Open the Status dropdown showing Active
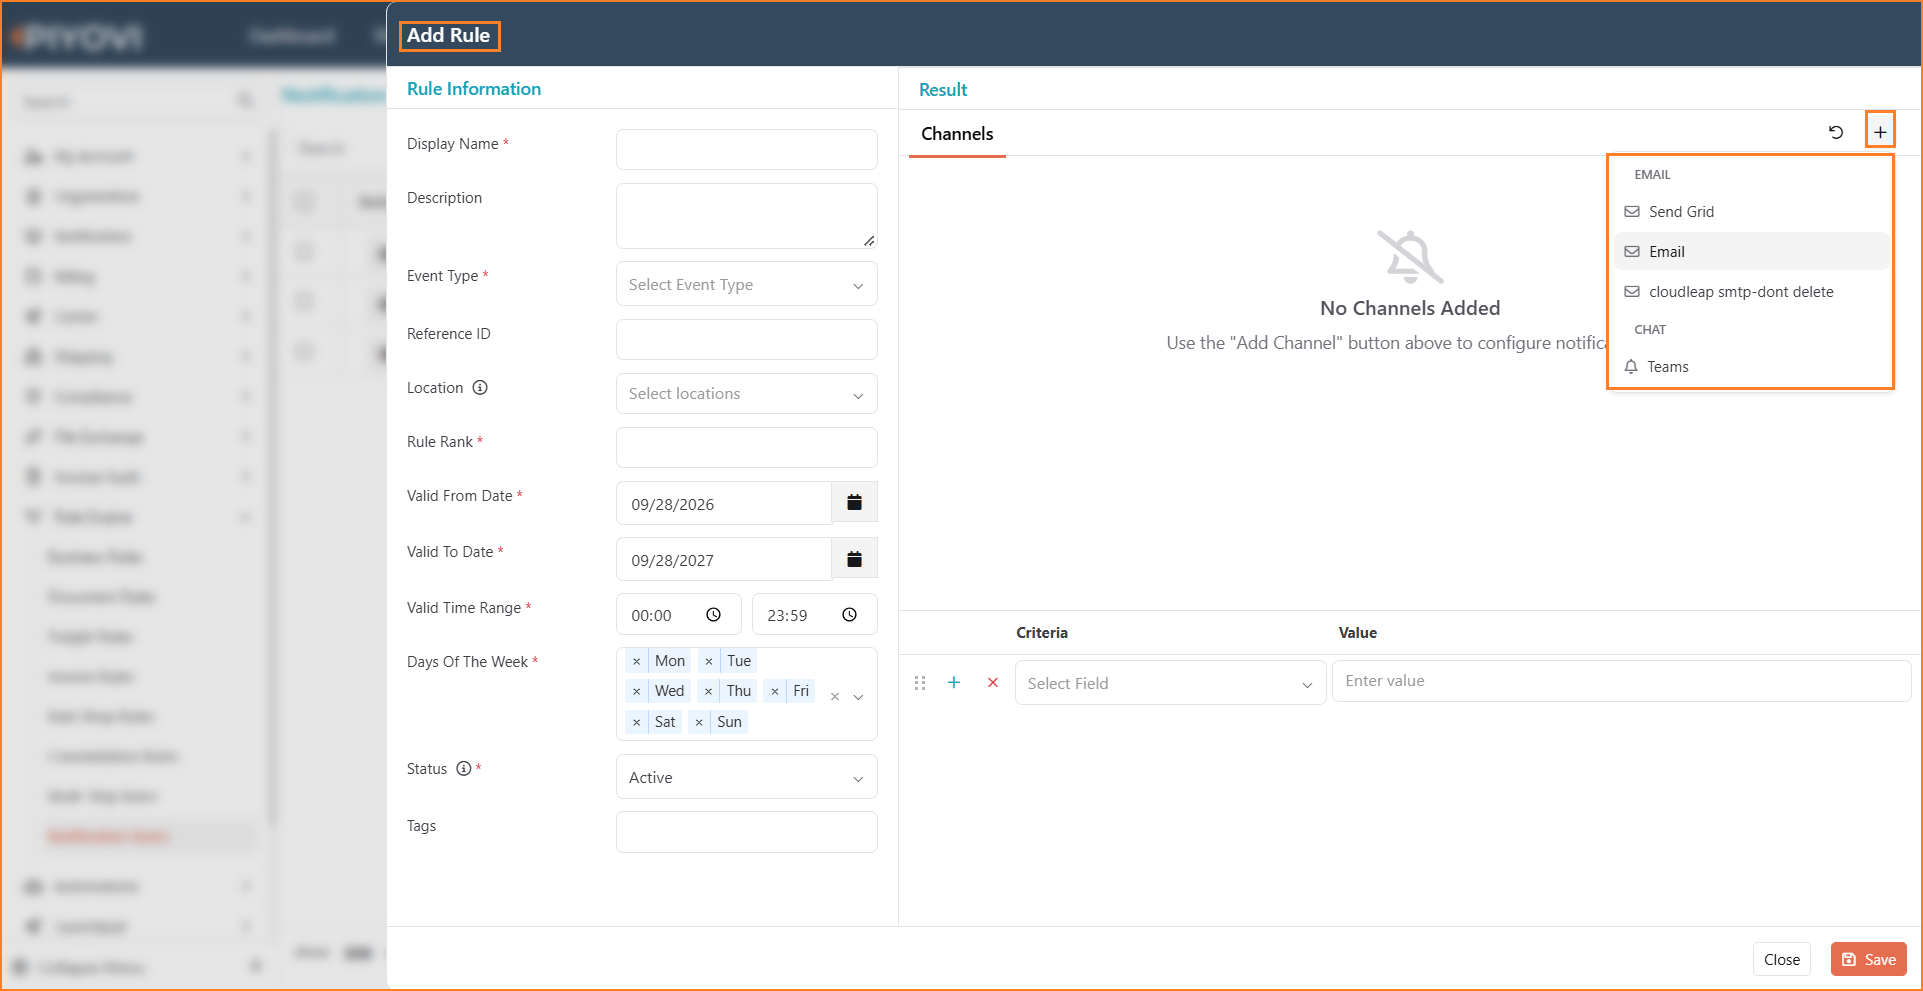1923x991 pixels. (x=747, y=777)
